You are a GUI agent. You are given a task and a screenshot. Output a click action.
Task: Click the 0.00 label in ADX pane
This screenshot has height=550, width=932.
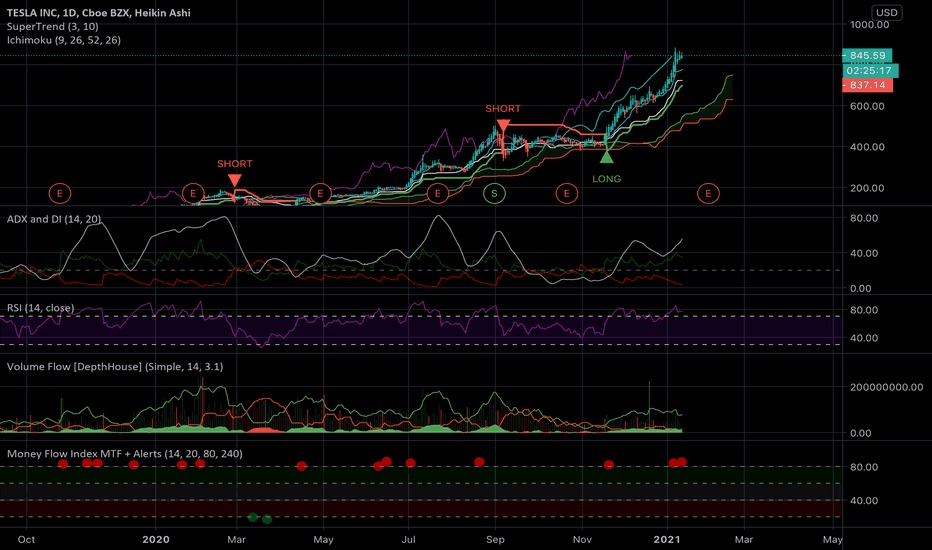pos(861,288)
